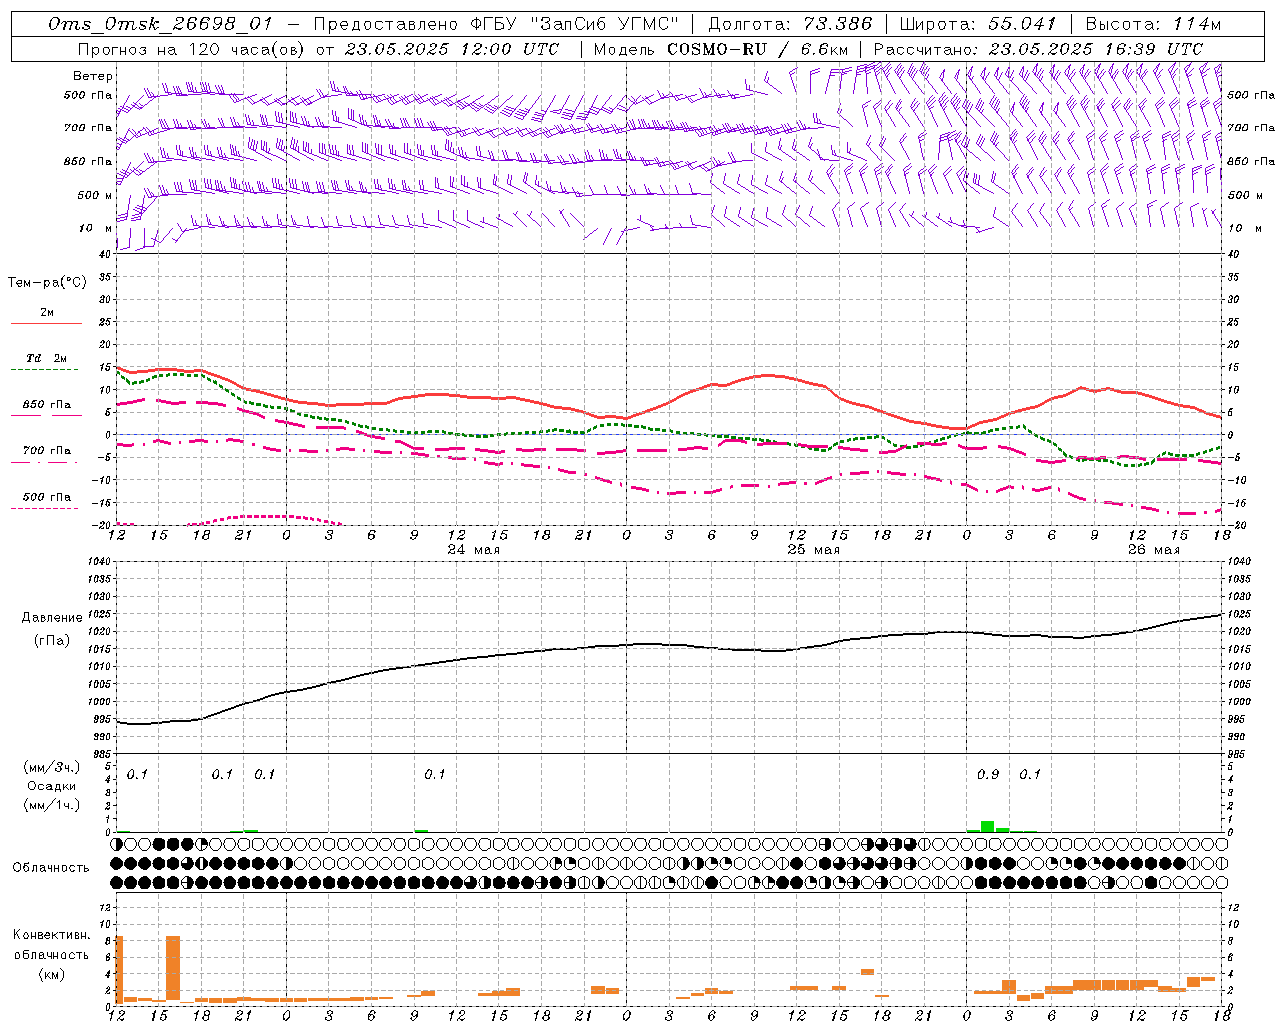
Task: Click the 24 мая date label
Action: 474,550
